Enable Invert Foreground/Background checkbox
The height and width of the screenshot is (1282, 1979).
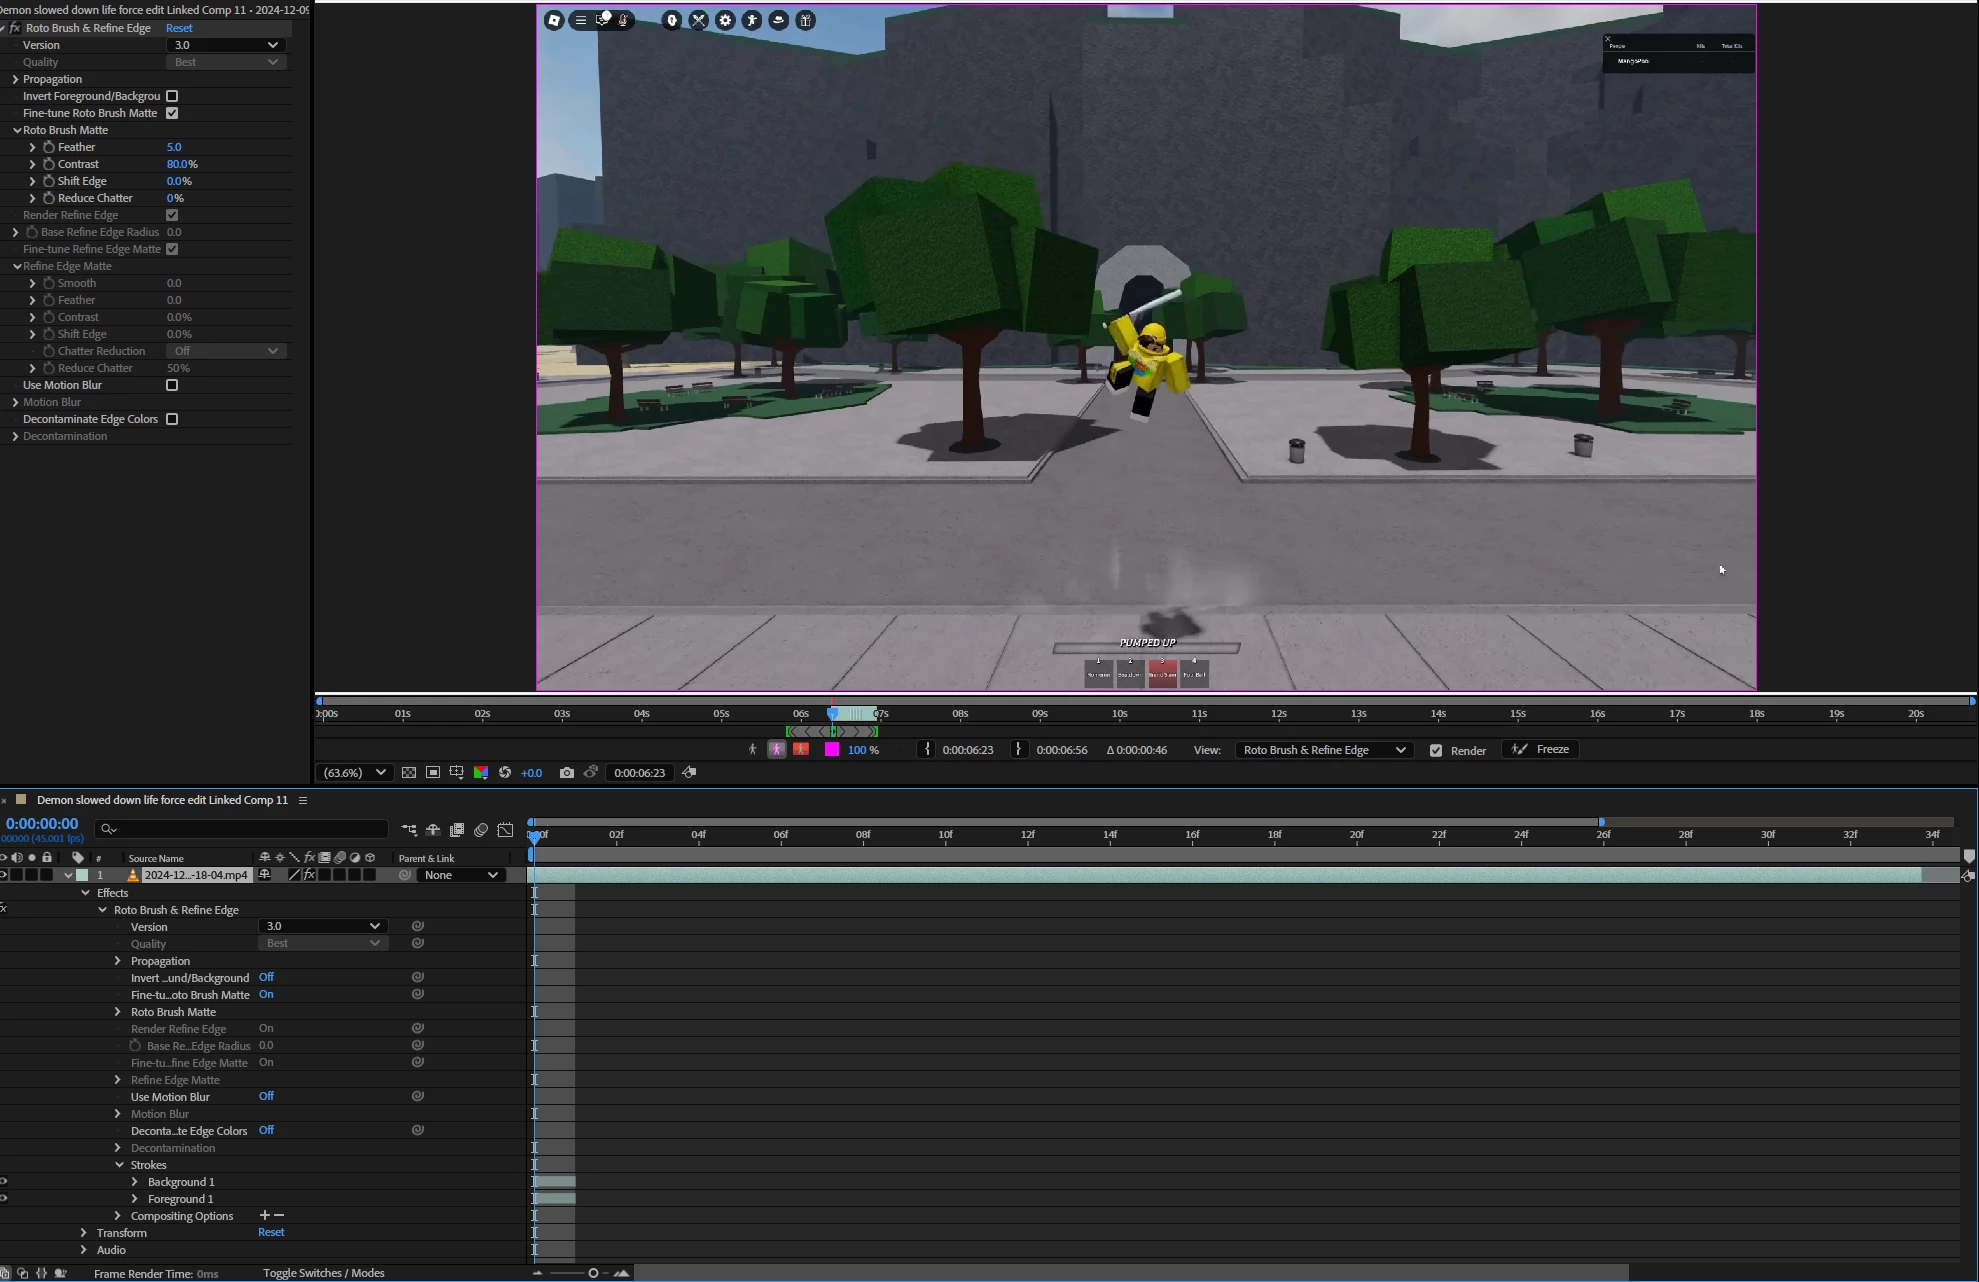coord(172,96)
